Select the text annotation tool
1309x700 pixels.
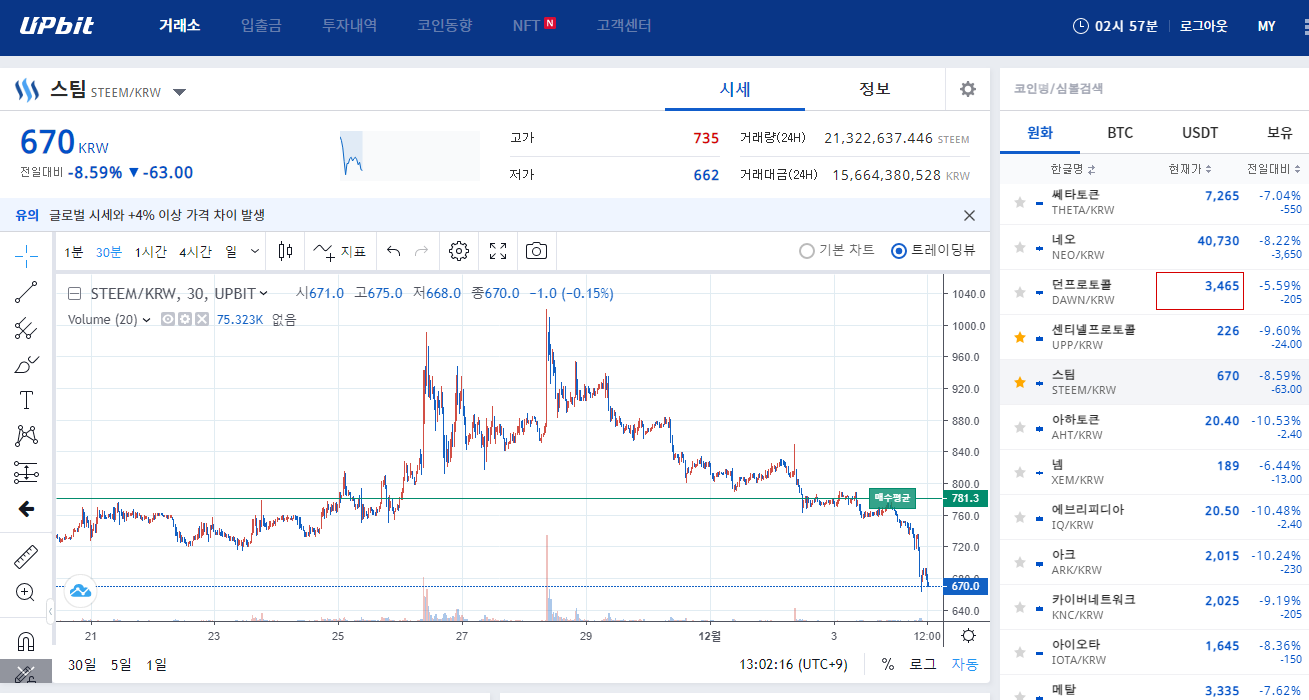[26, 400]
